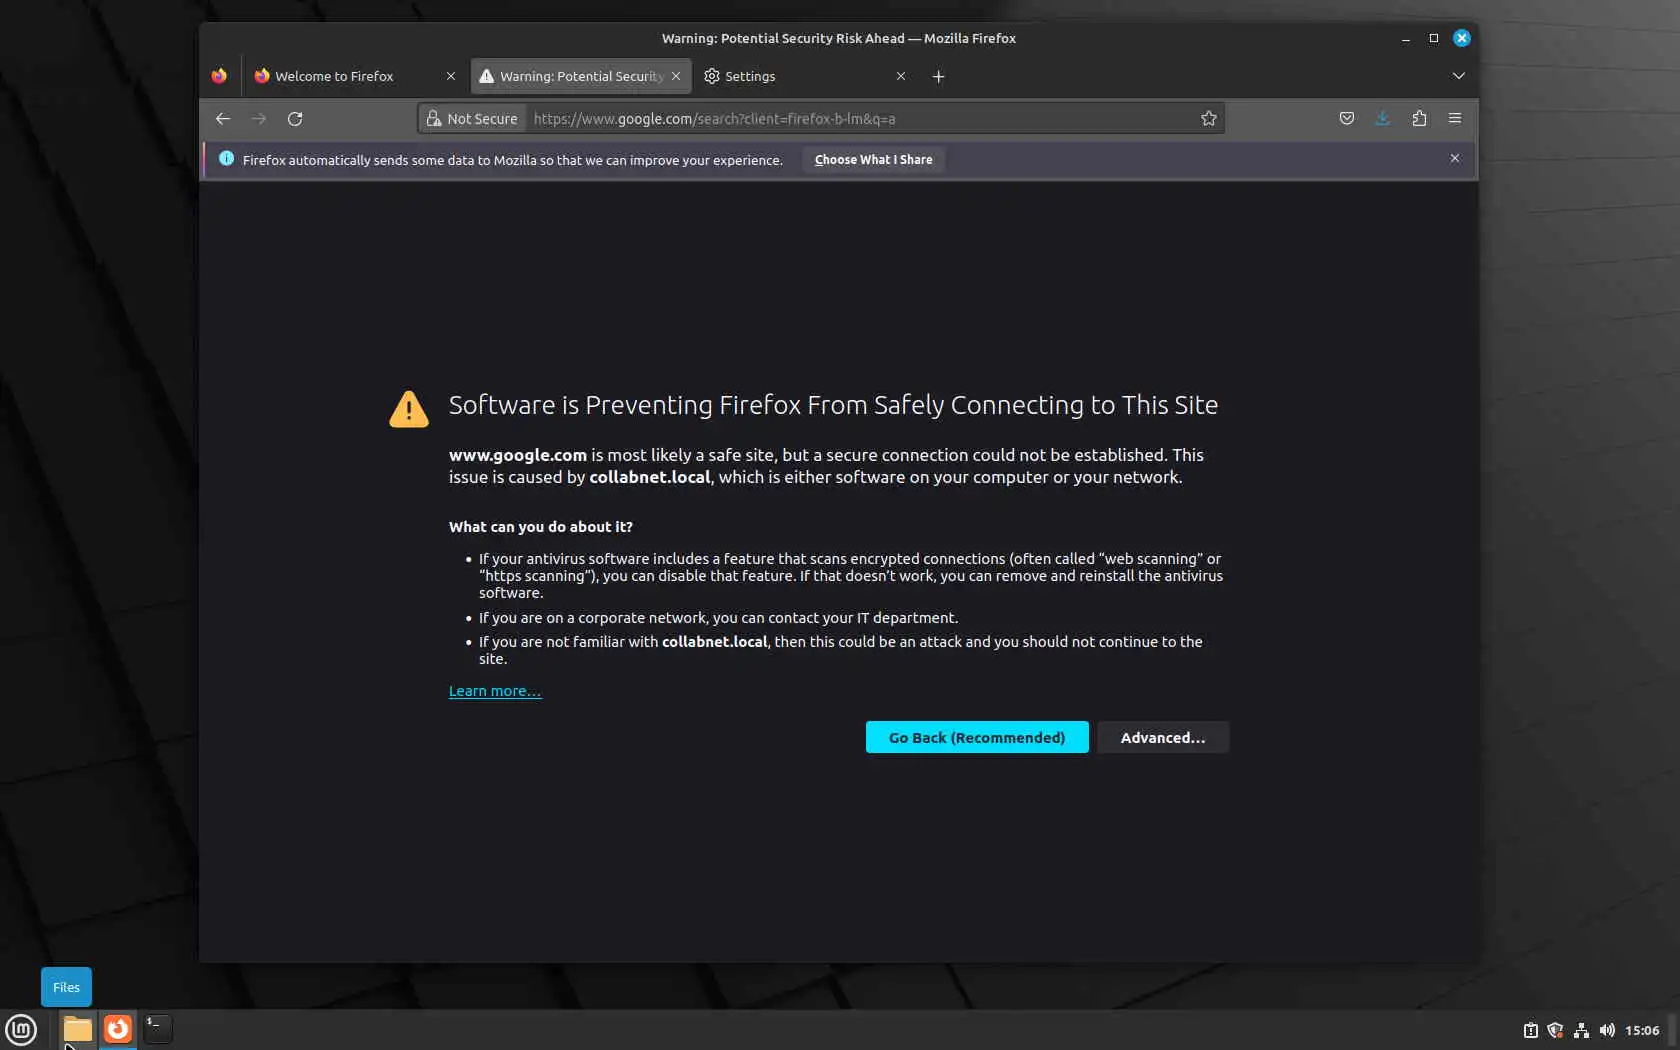Open the update manager shield tray icon

[1555, 1030]
